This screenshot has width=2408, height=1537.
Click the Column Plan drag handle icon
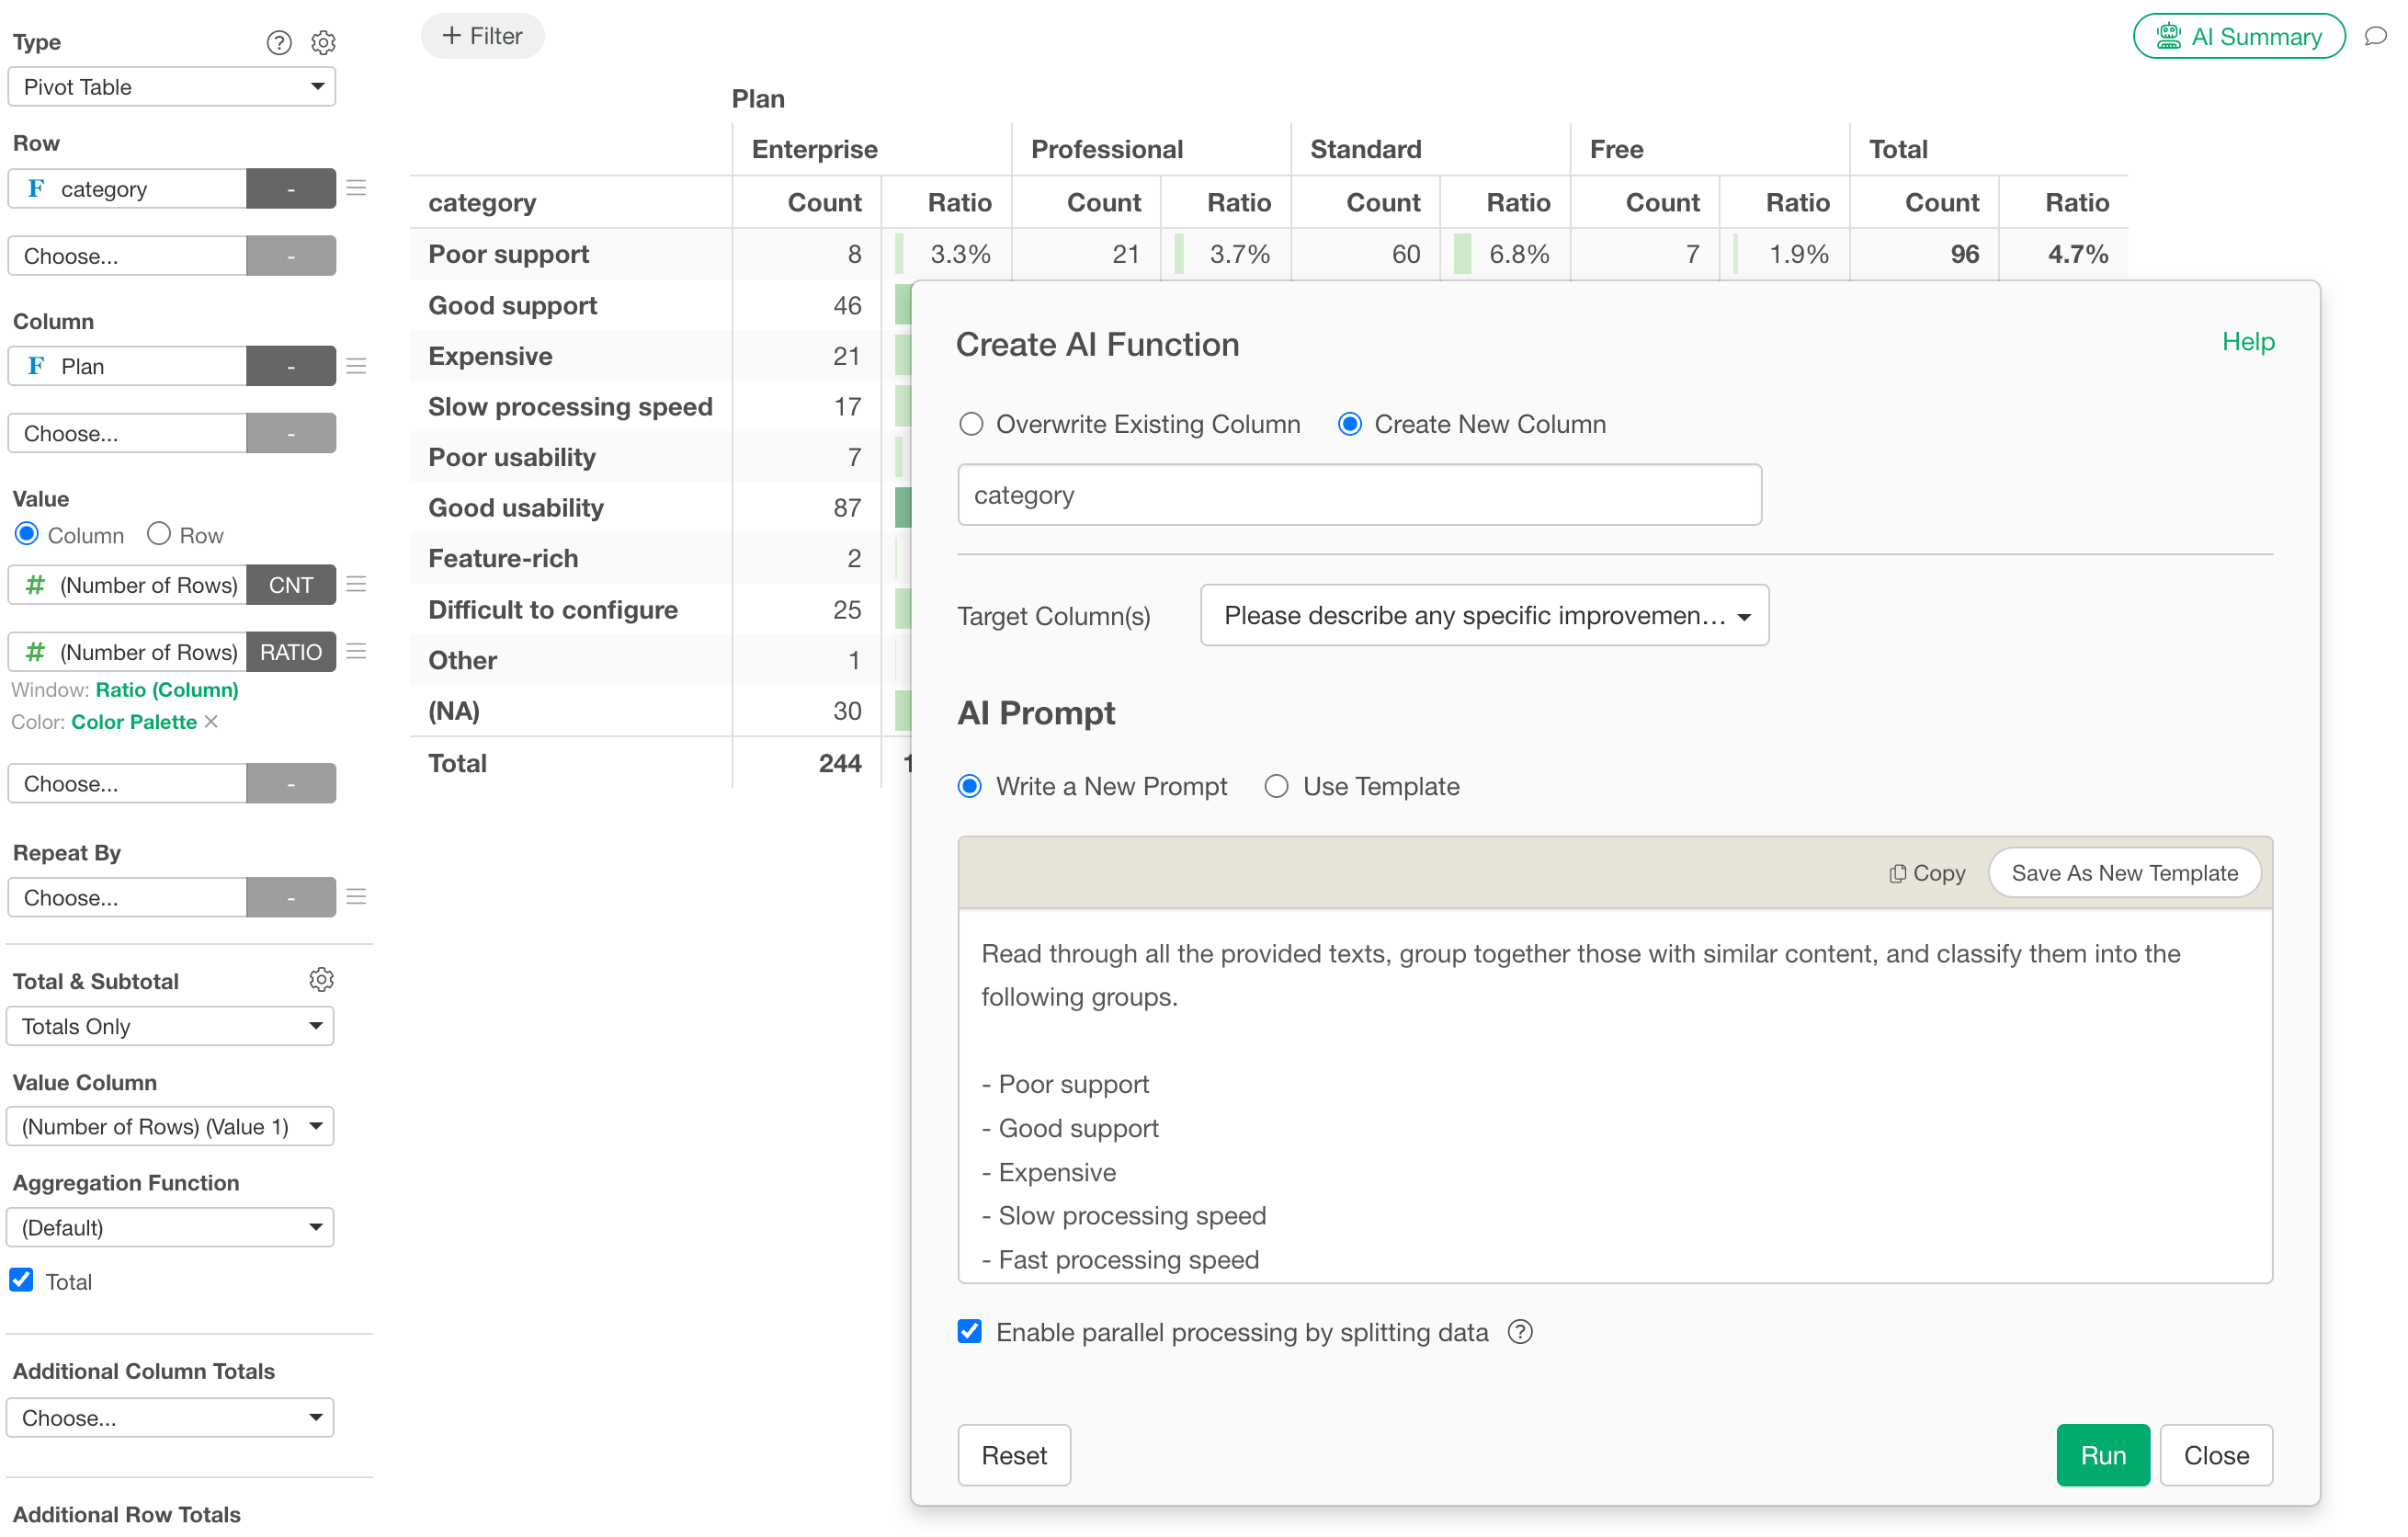(356, 366)
